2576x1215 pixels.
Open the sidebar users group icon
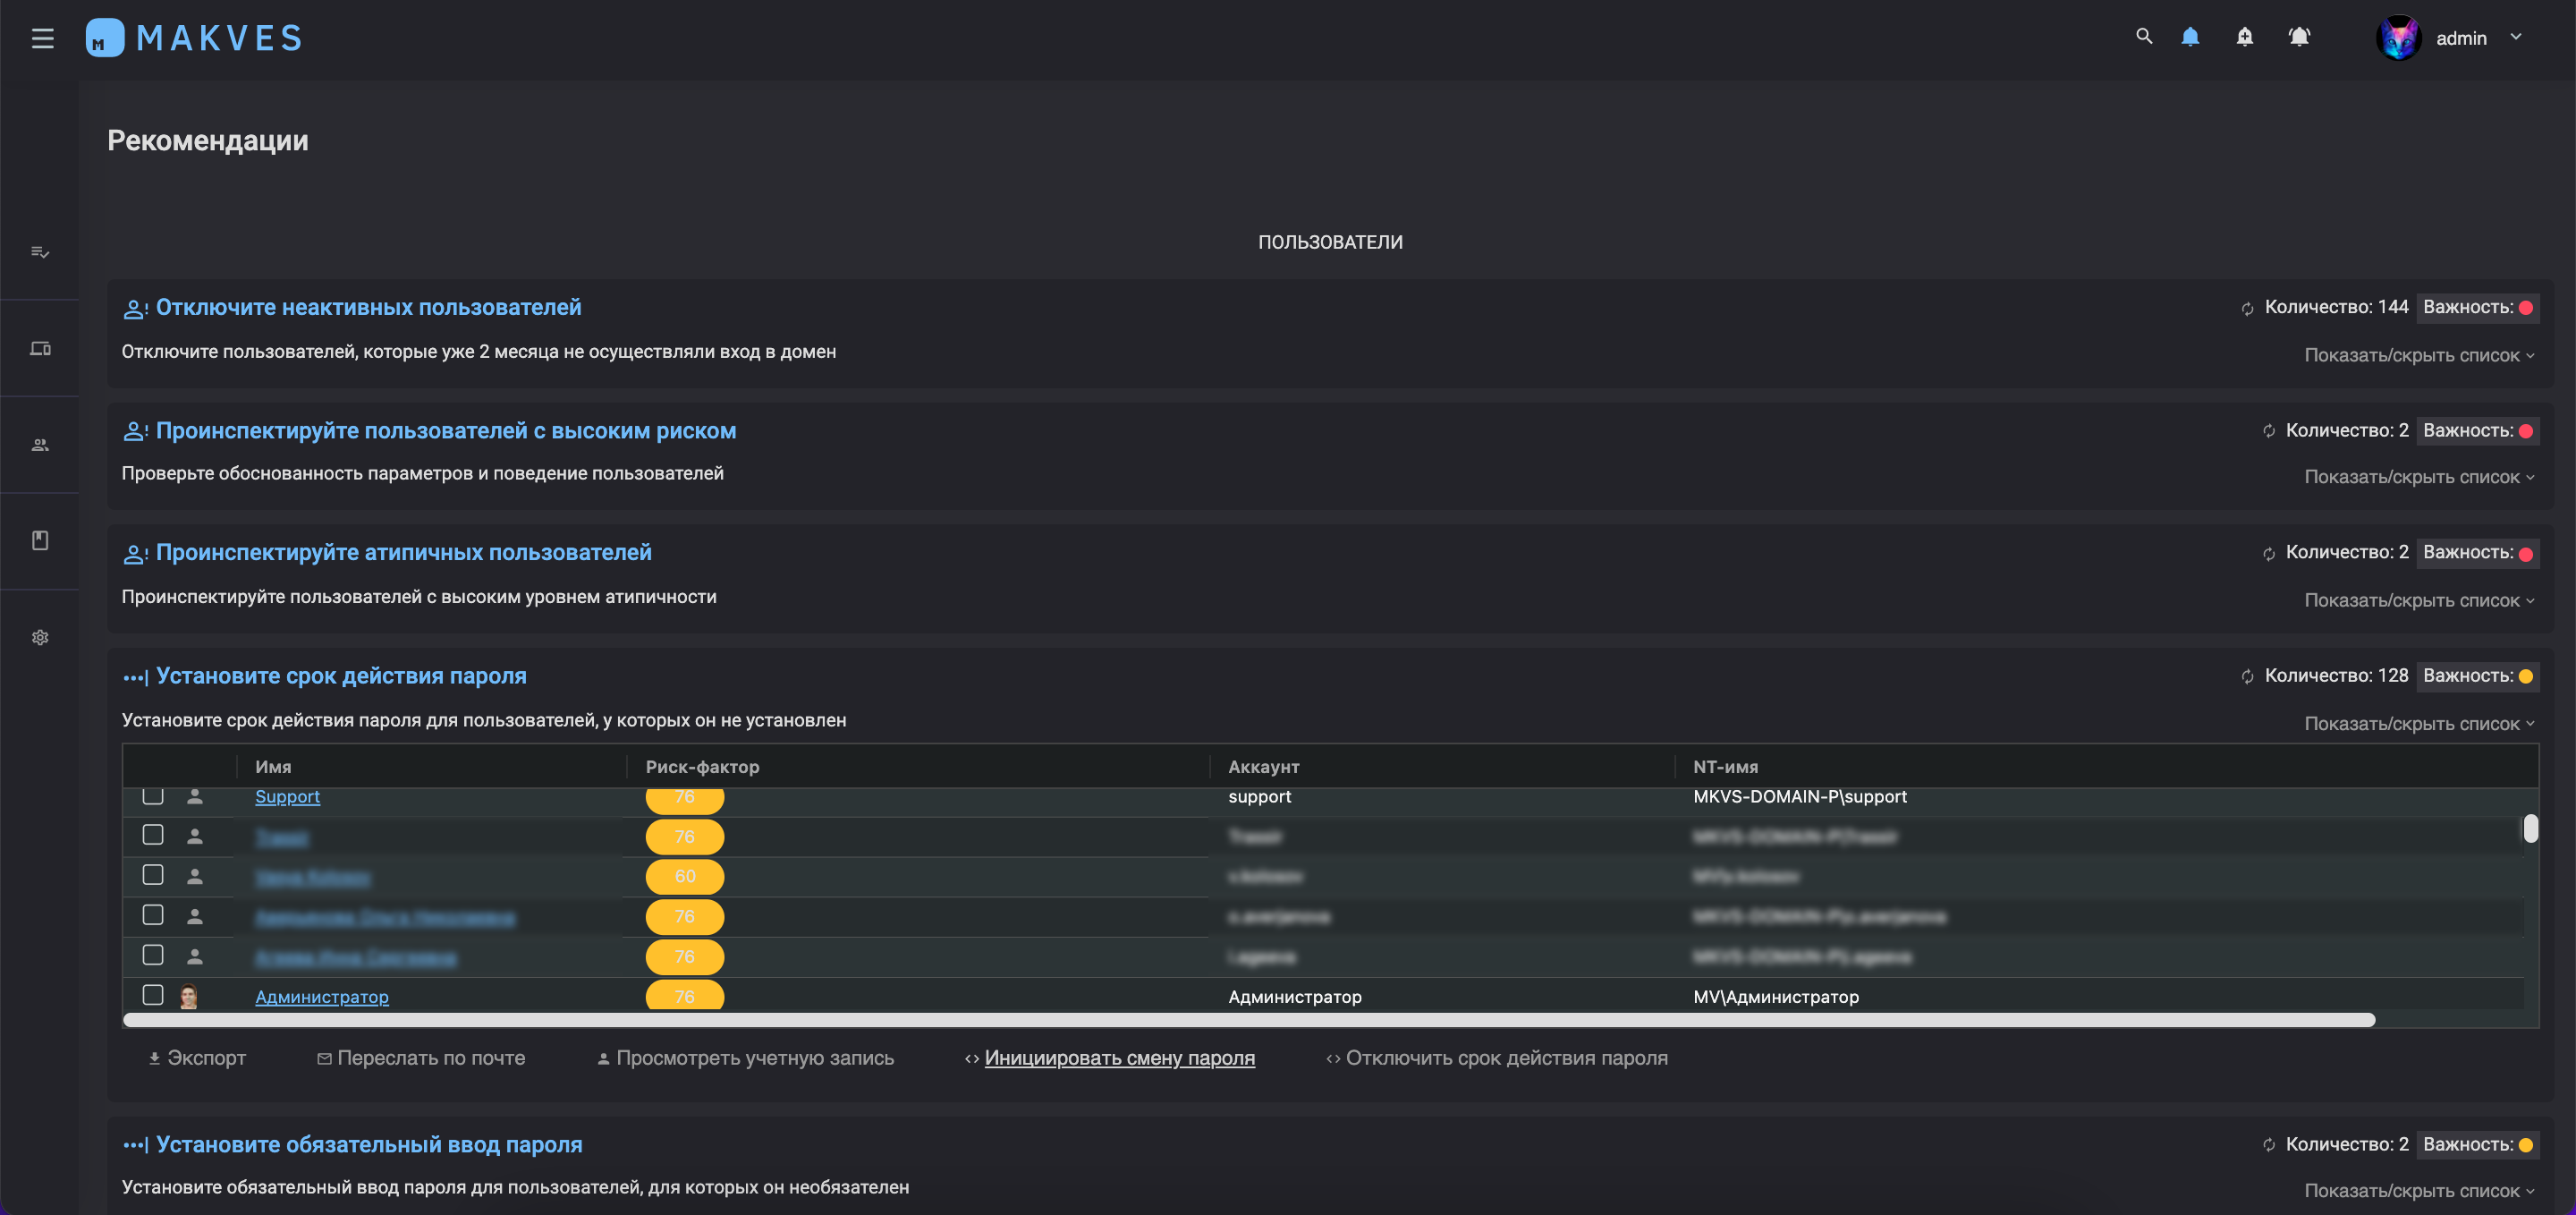pos(40,444)
